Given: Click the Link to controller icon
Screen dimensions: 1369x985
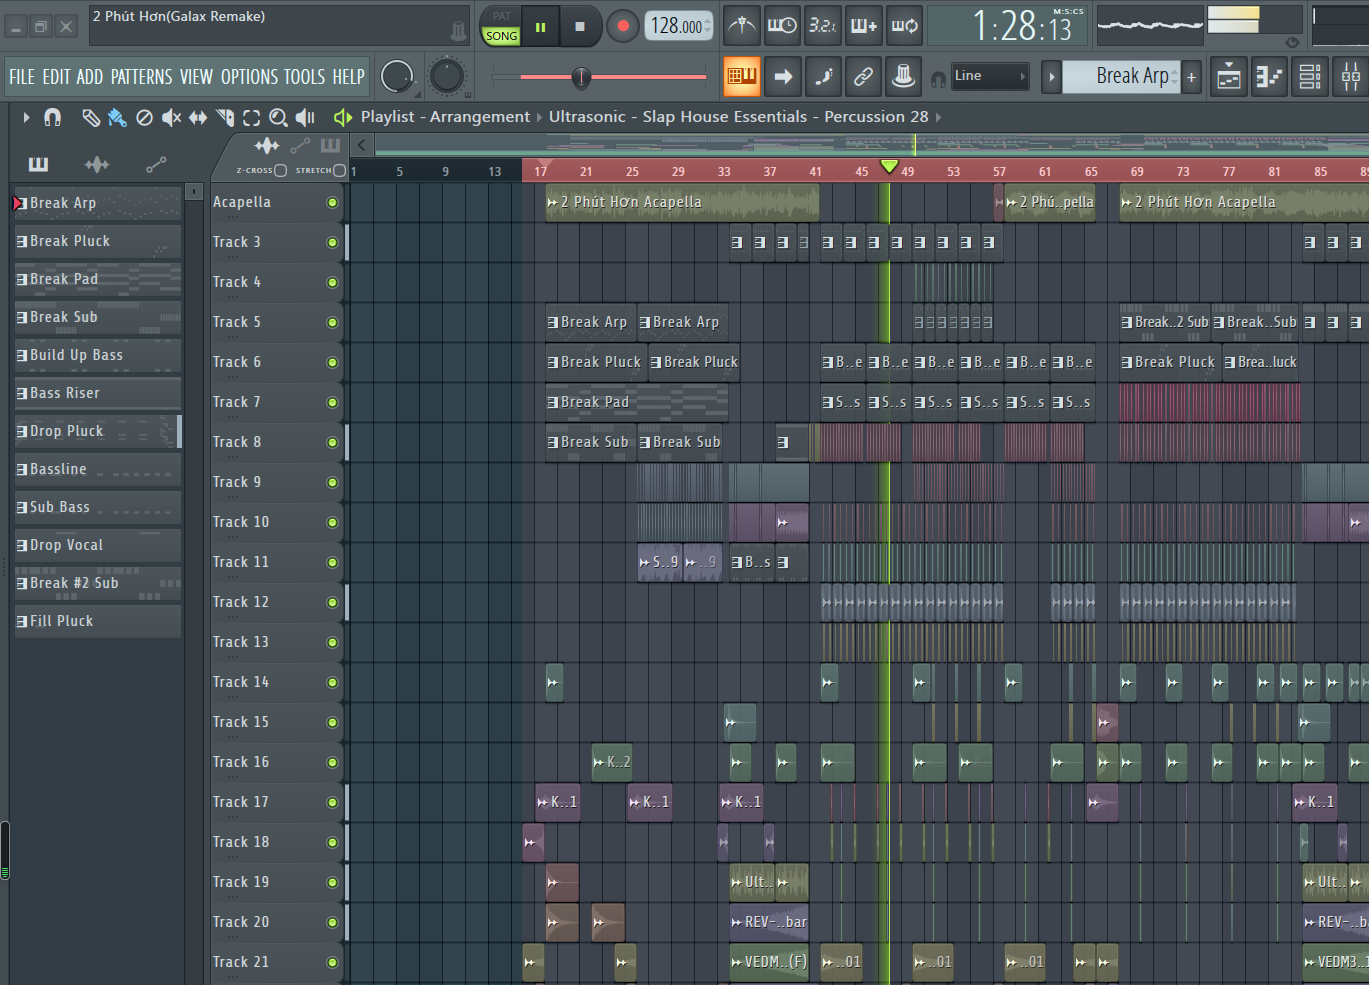Looking at the screenshot, I should tap(863, 76).
